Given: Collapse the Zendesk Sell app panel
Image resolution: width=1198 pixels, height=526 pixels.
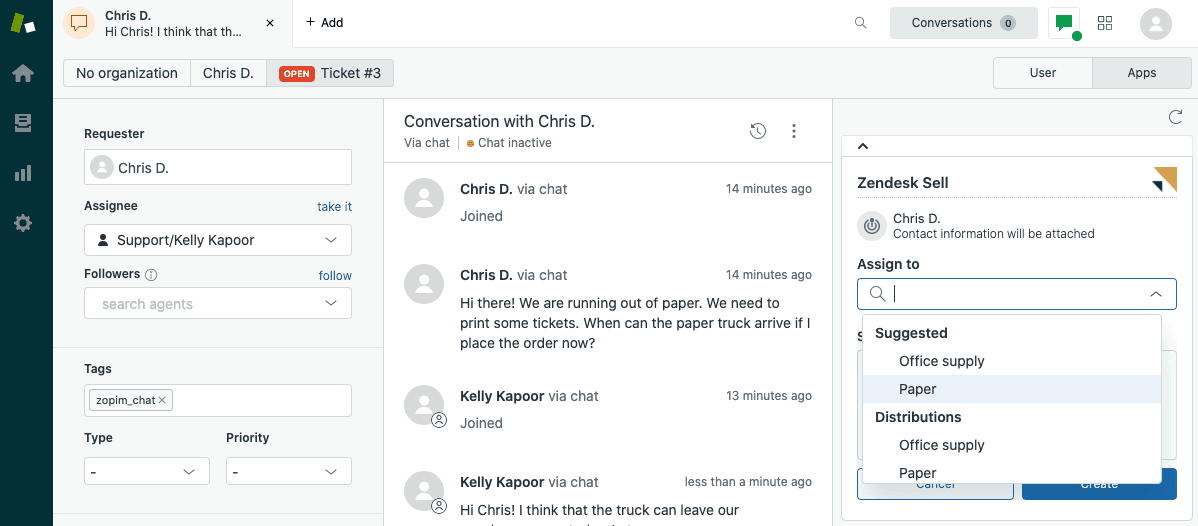Looking at the screenshot, I should click(863, 146).
